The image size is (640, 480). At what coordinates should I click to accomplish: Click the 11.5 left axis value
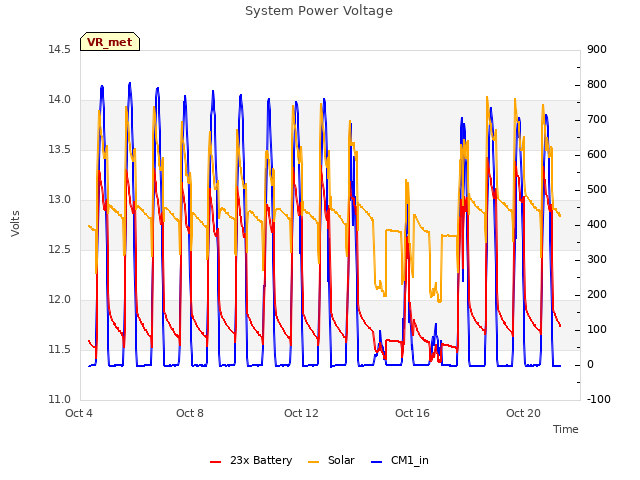pos(60,350)
